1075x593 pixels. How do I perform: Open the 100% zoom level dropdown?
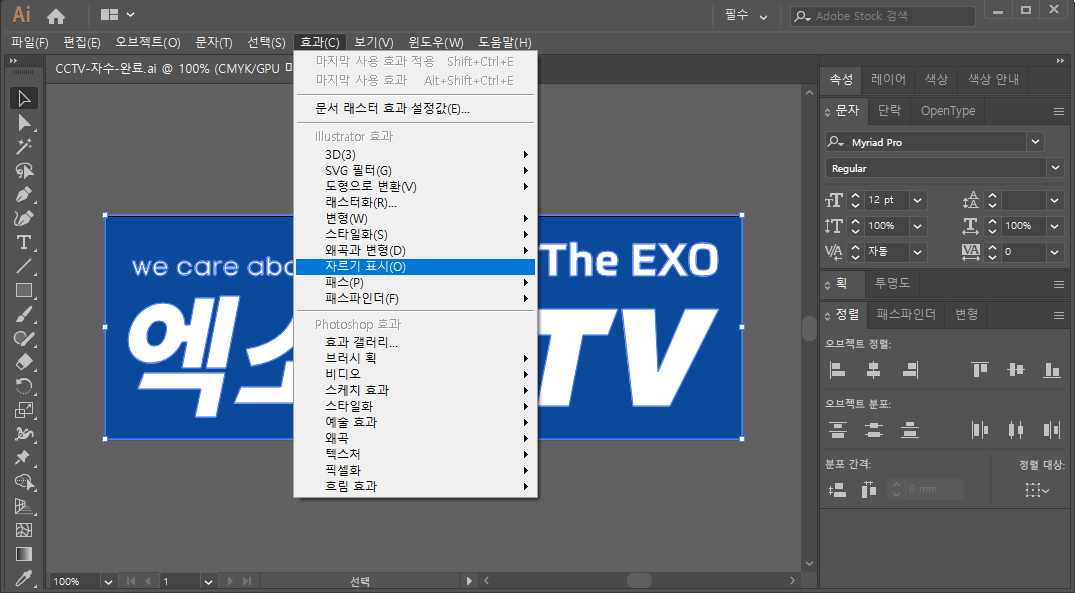(108, 581)
